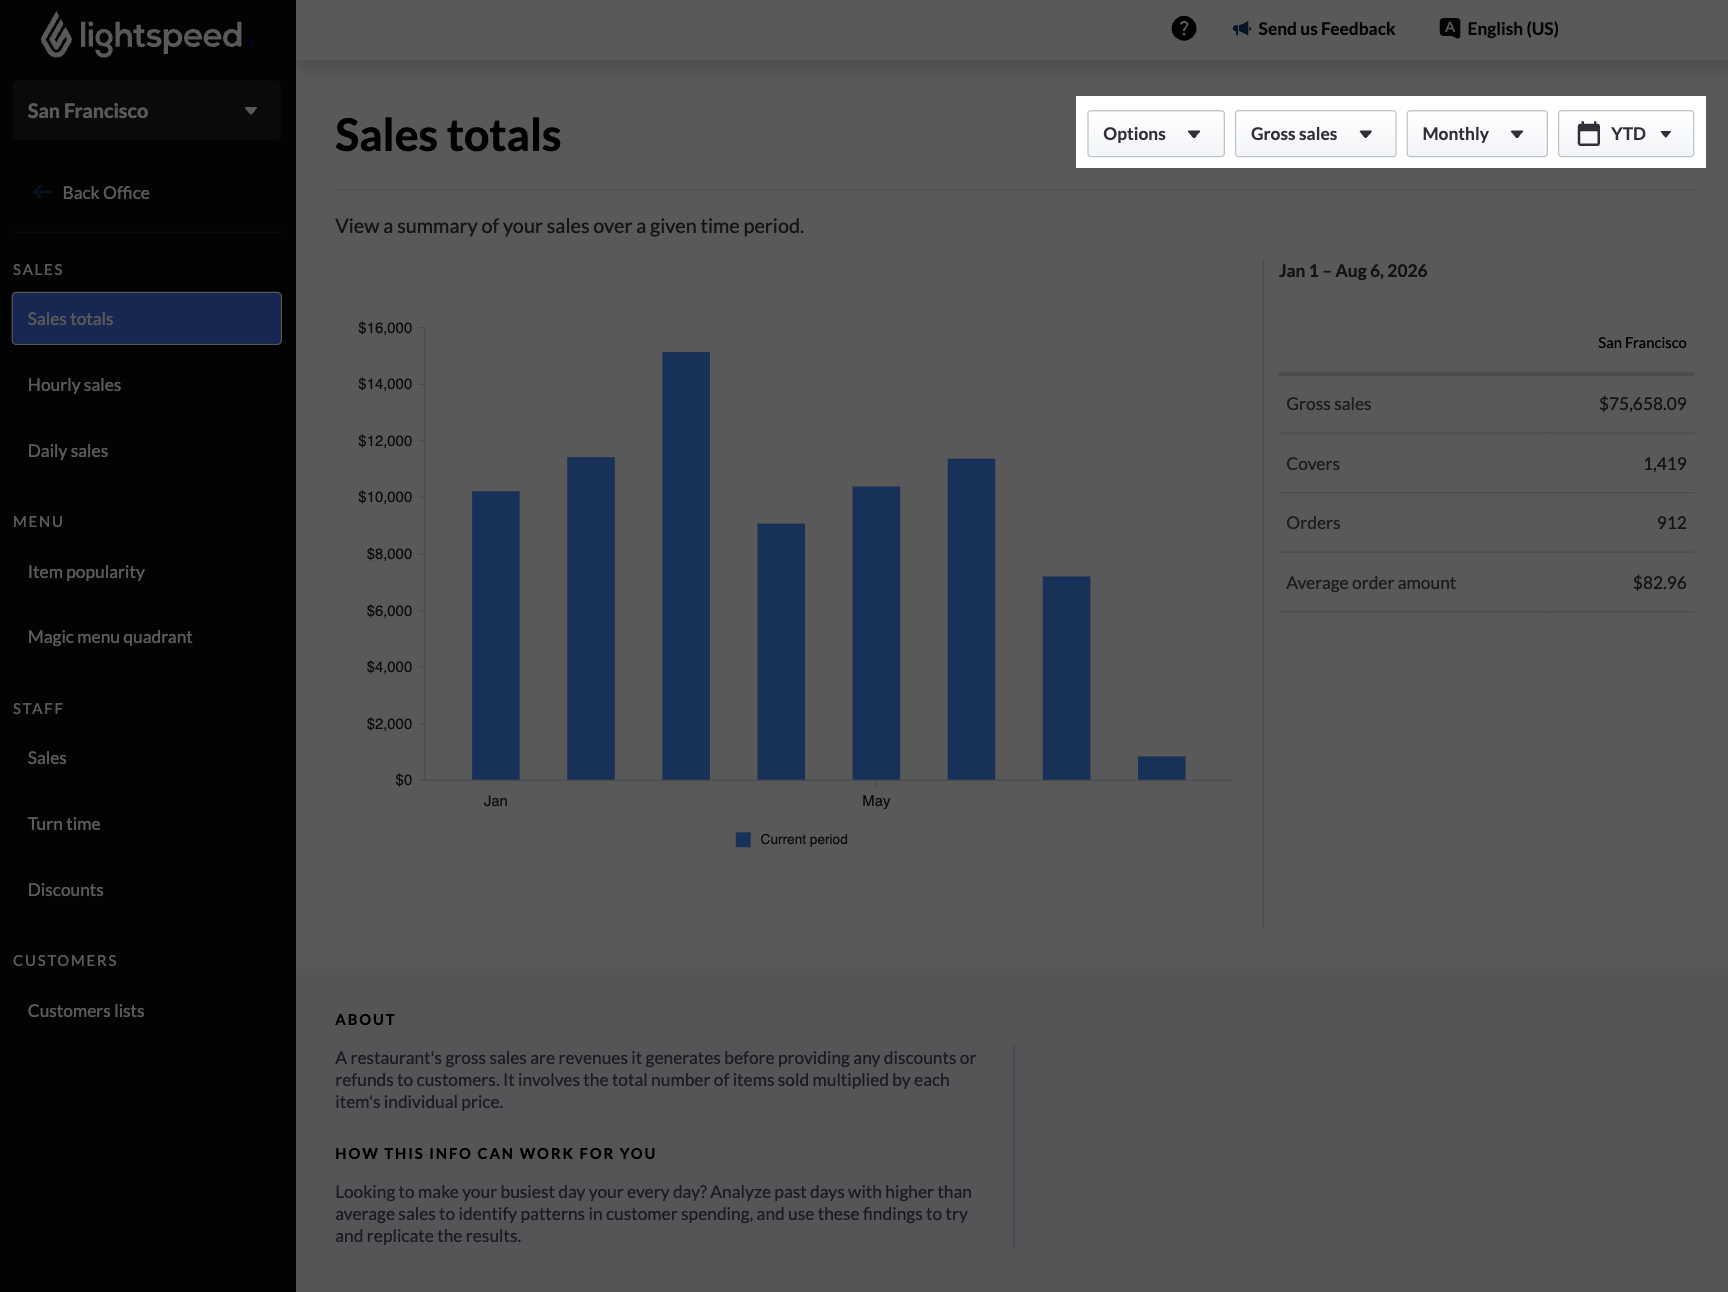Click the $16,000 axis label
This screenshot has height=1292, width=1728.
coord(385,328)
